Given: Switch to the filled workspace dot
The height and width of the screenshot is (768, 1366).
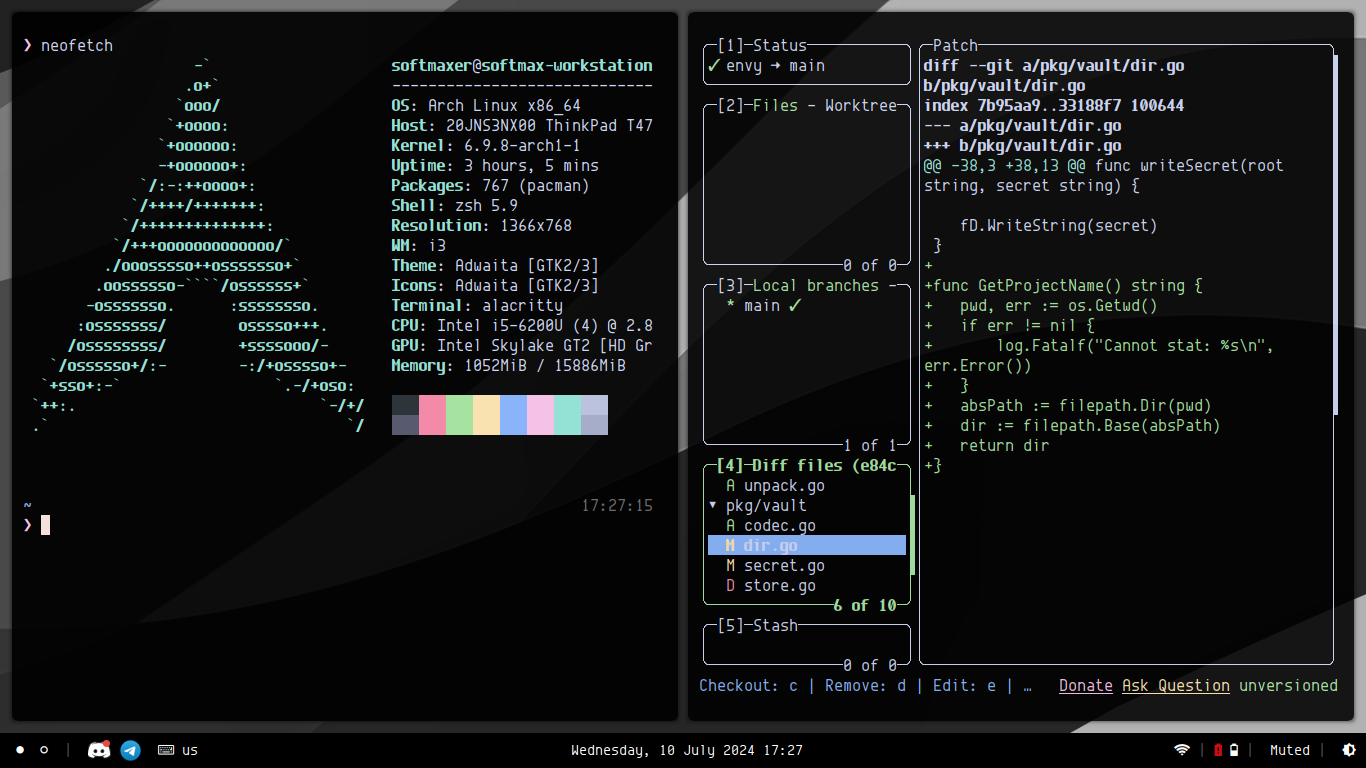Looking at the screenshot, I should coord(20,750).
